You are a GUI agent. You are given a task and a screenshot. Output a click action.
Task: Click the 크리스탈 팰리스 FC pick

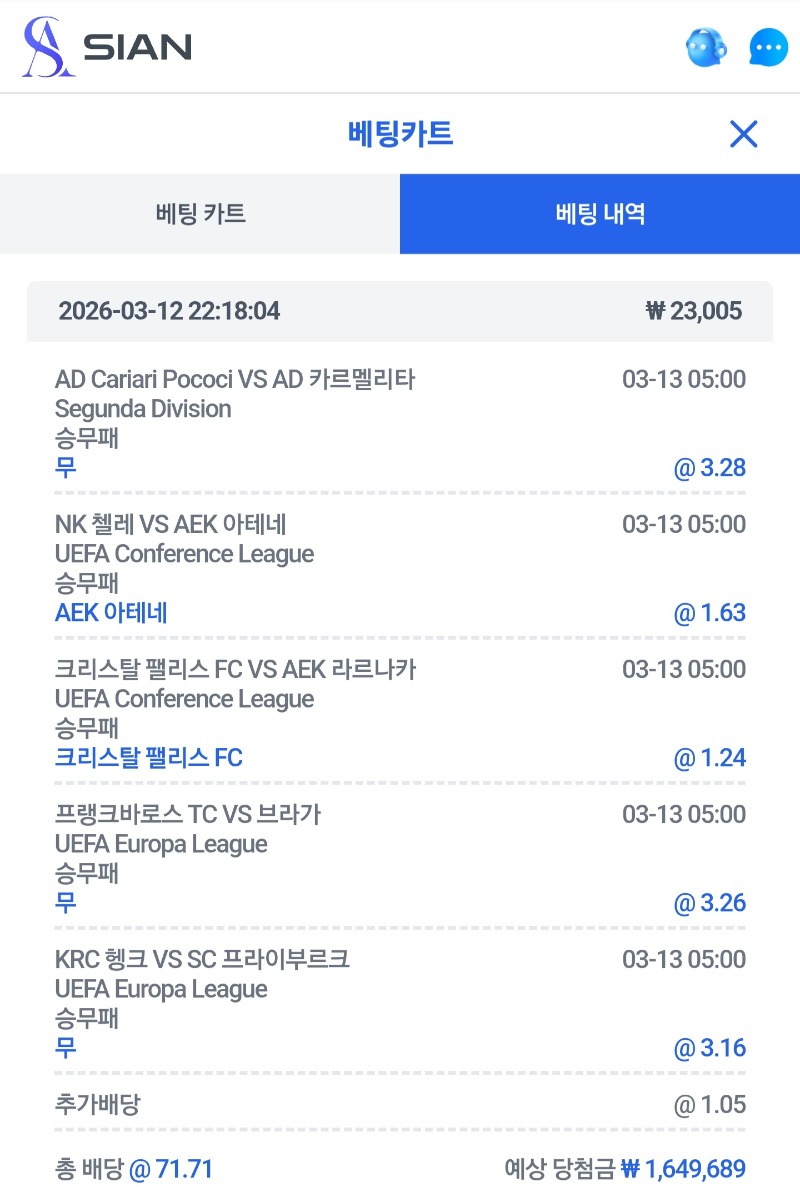pos(149,758)
